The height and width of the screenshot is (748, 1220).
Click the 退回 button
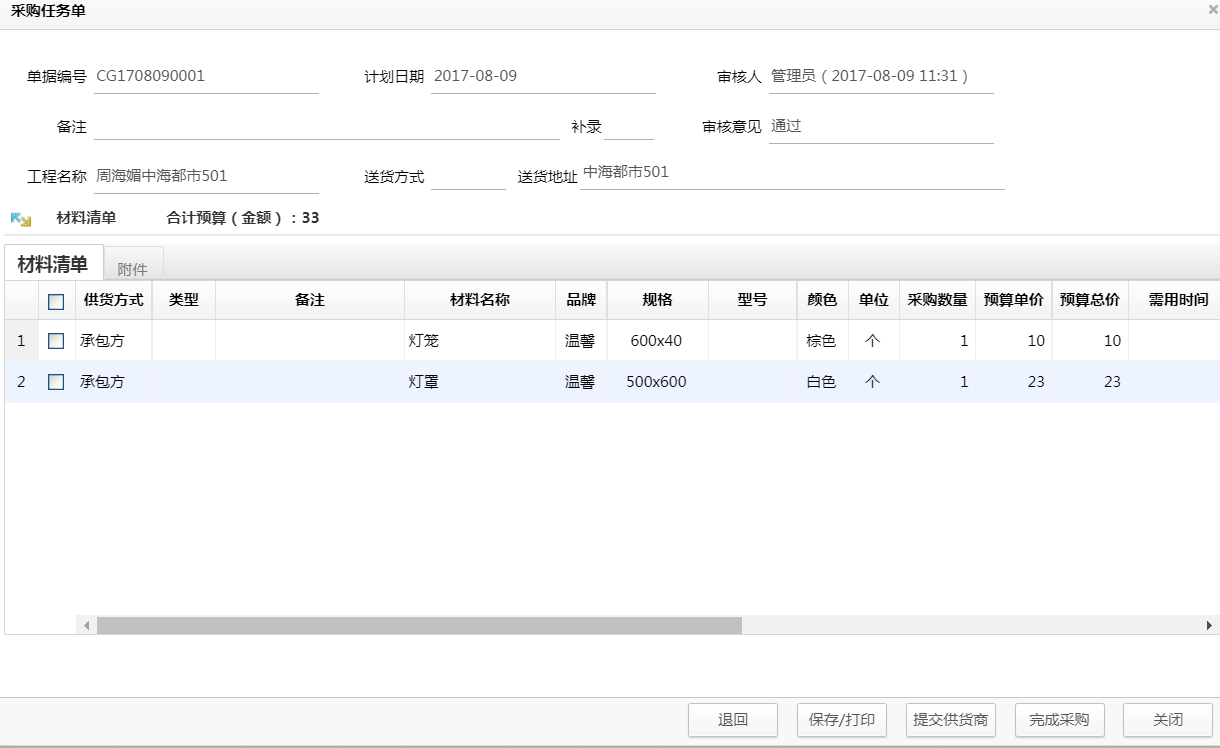pos(733,720)
